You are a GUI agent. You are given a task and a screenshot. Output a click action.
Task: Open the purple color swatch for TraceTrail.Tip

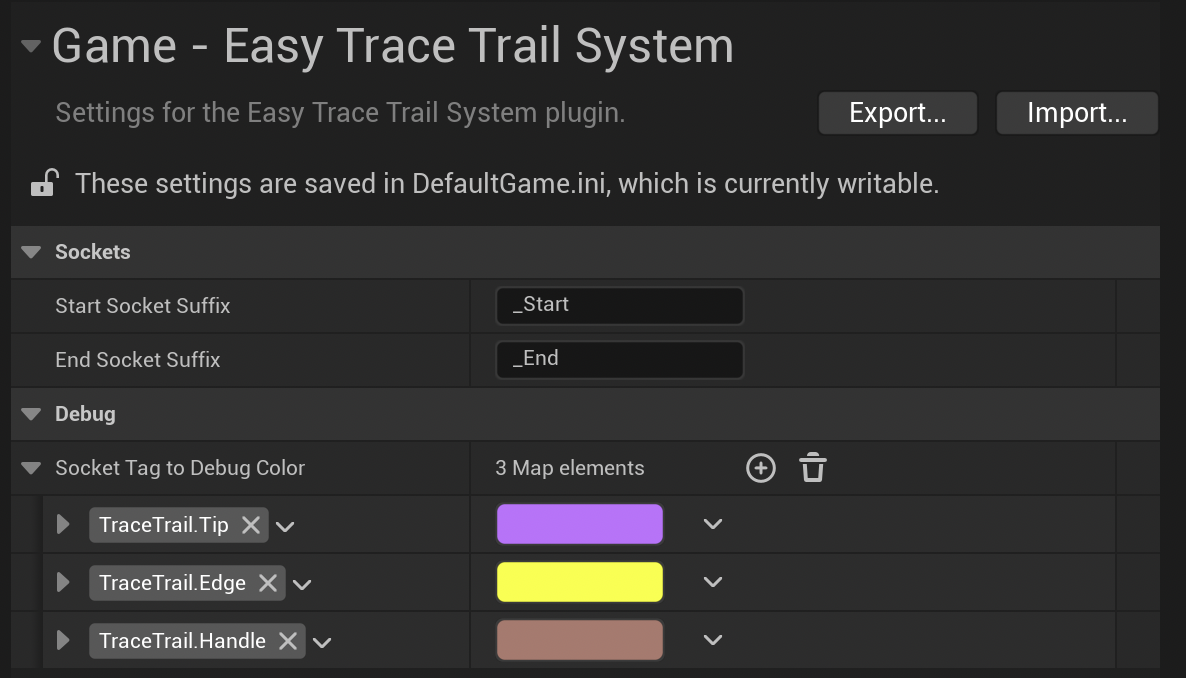pos(580,525)
